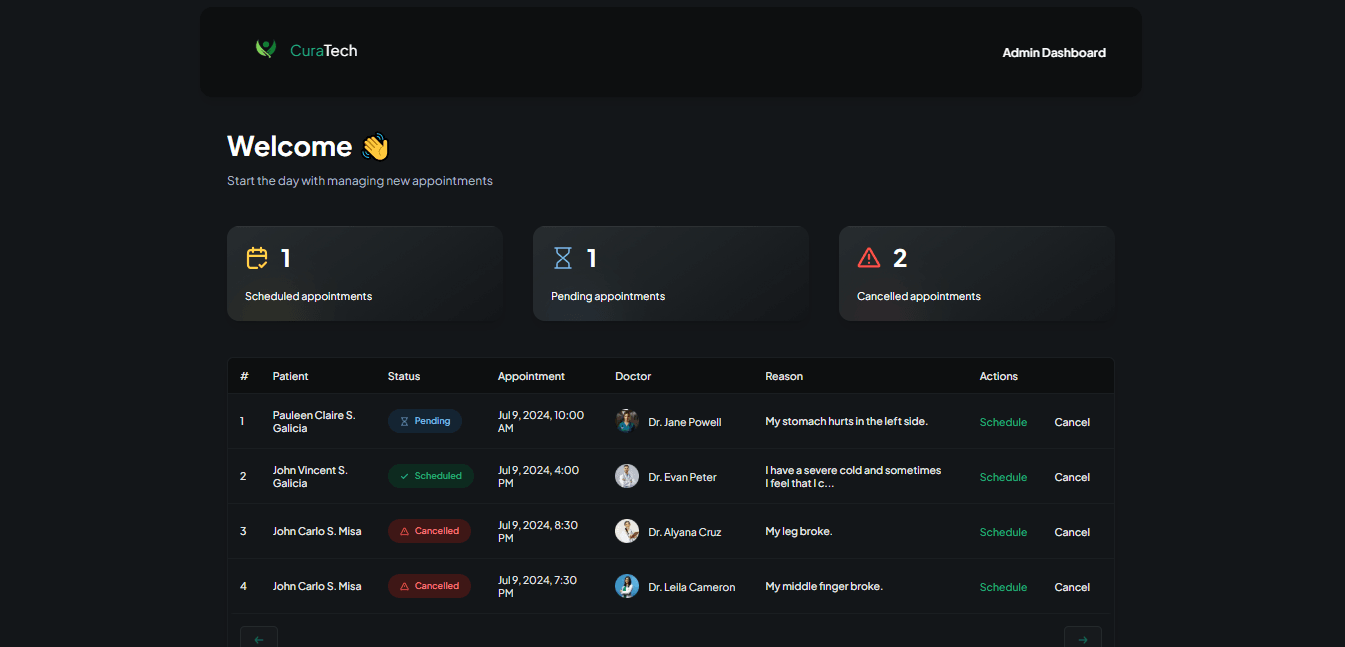1345x647 pixels.
Task: Click the hourglass icon on Pending appointments card
Action: click(563, 258)
